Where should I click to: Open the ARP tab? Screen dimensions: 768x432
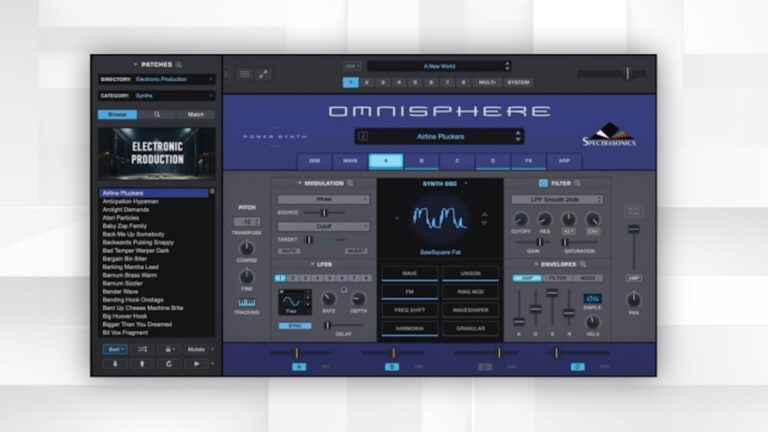point(563,160)
